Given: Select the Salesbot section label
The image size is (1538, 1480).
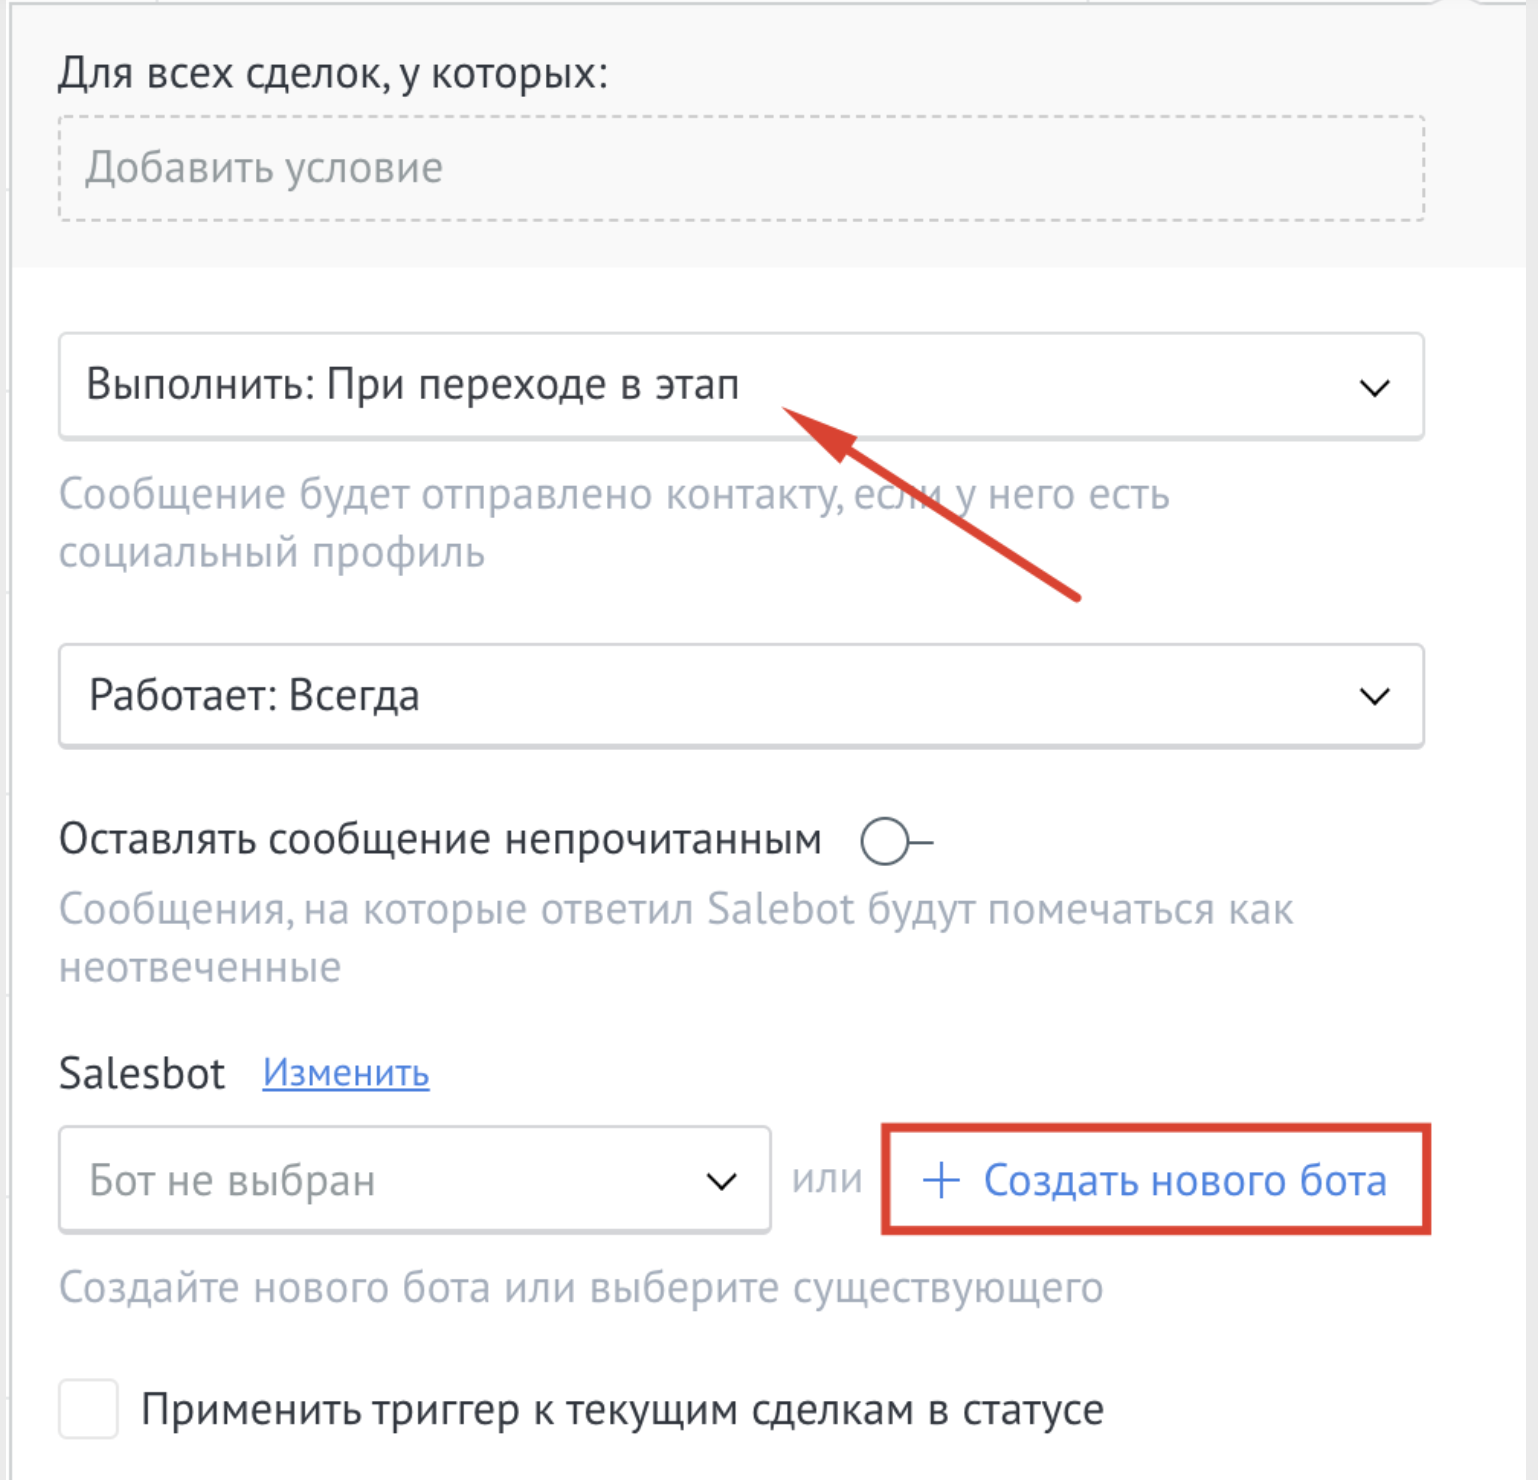Looking at the screenshot, I should pyautogui.click(x=141, y=1073).
